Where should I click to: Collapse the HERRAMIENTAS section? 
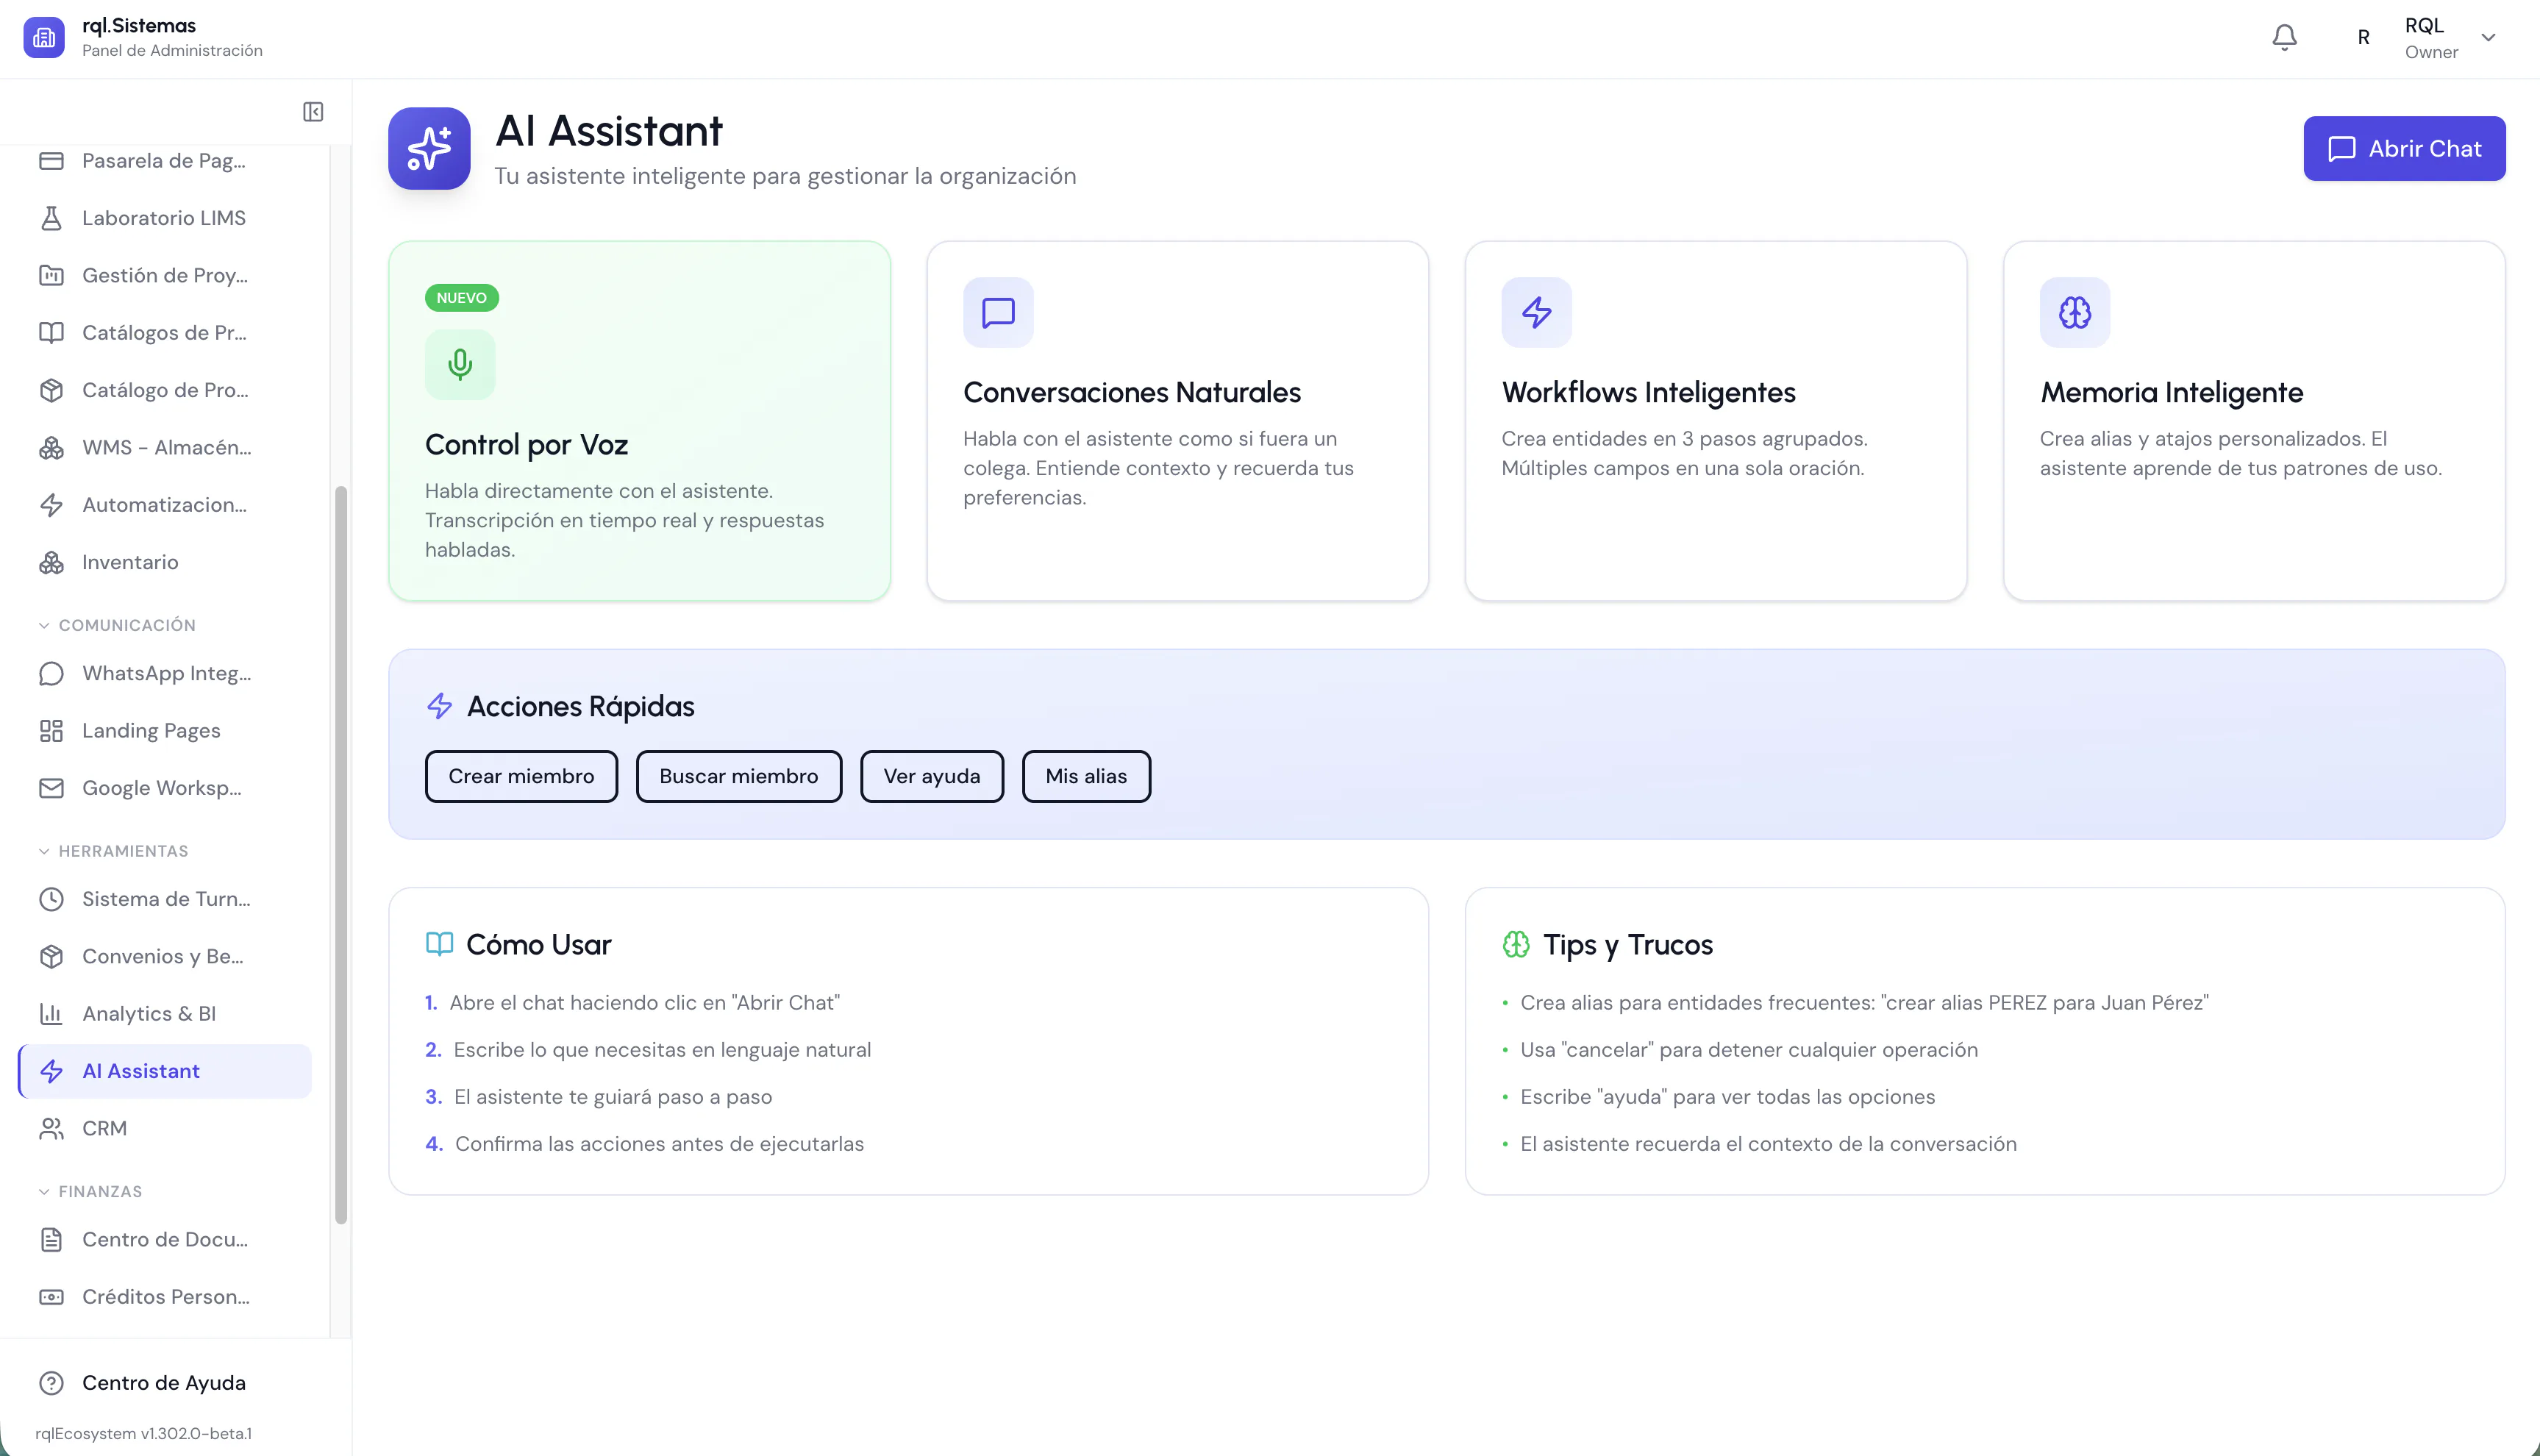pyautogui.click(x=113, y=851)
